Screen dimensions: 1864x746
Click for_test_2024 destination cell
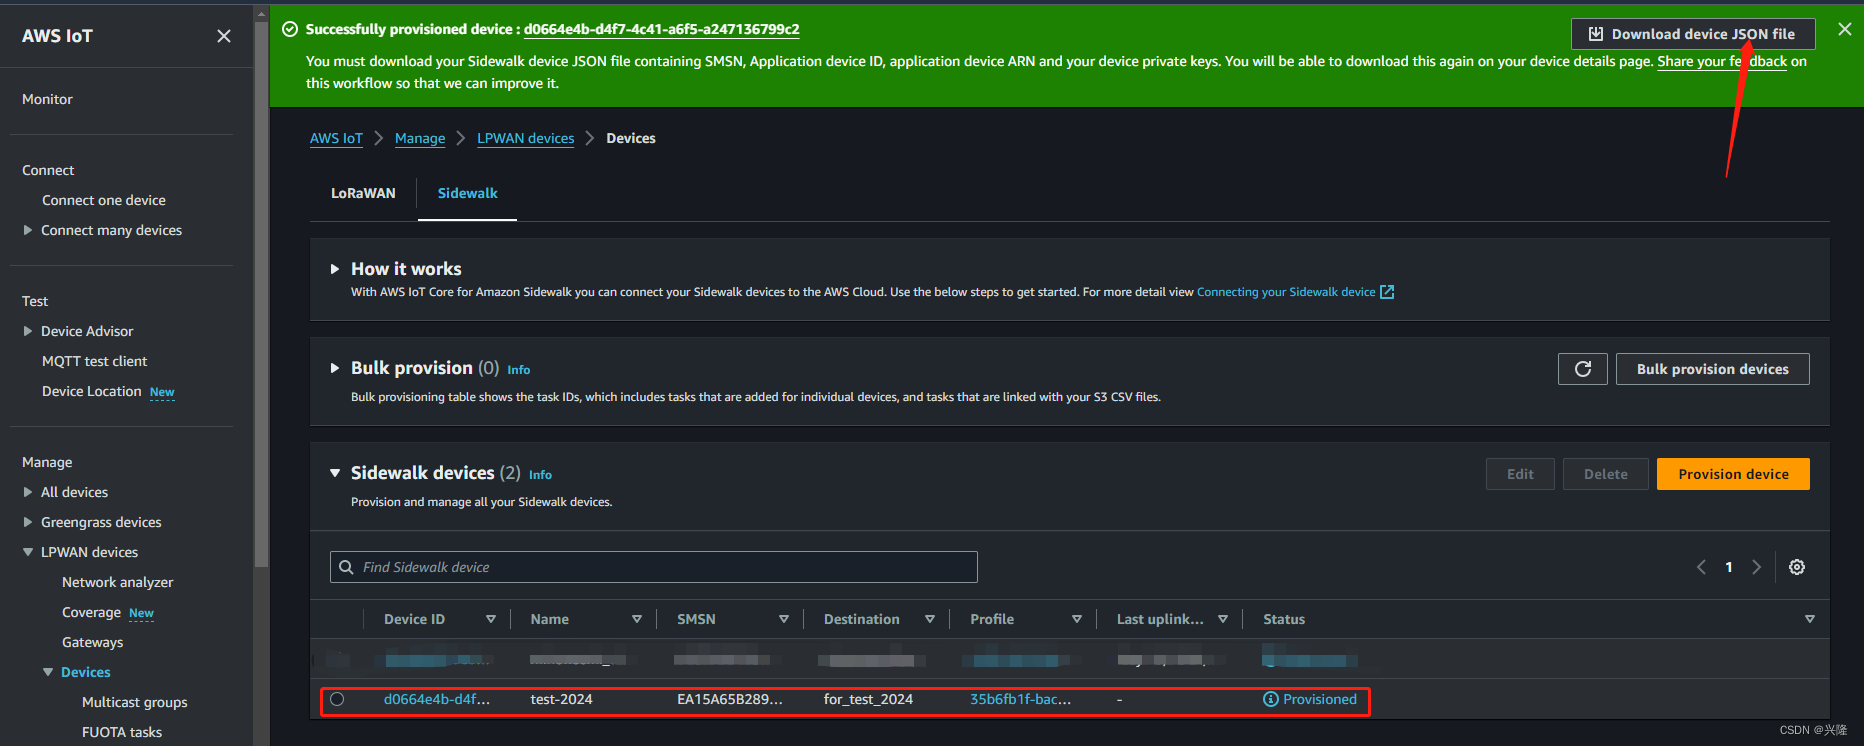coord(868,699)
